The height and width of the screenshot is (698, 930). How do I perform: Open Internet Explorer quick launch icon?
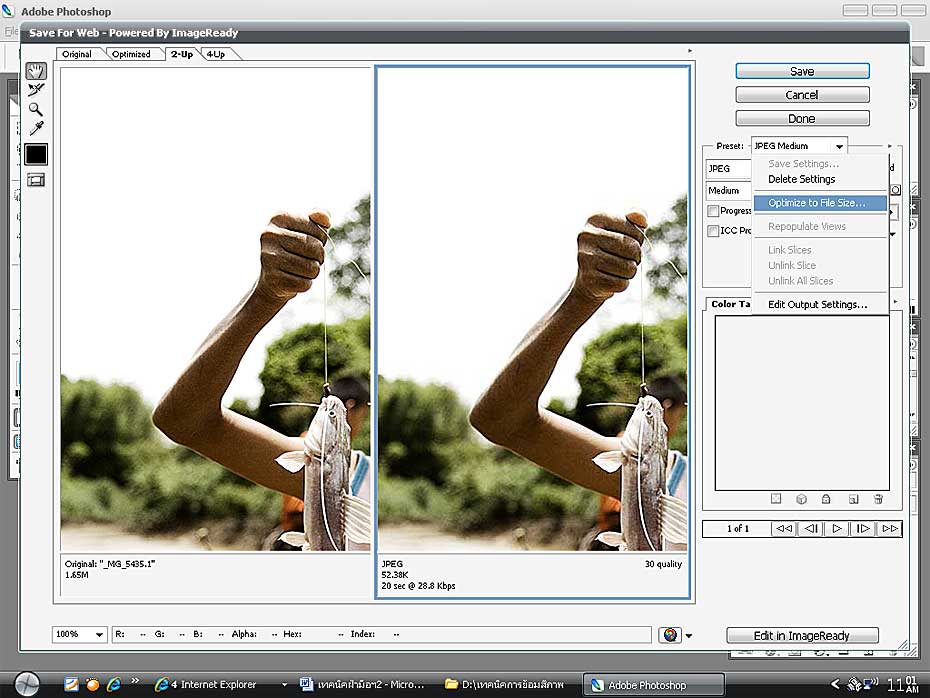[x=113, y=684]
